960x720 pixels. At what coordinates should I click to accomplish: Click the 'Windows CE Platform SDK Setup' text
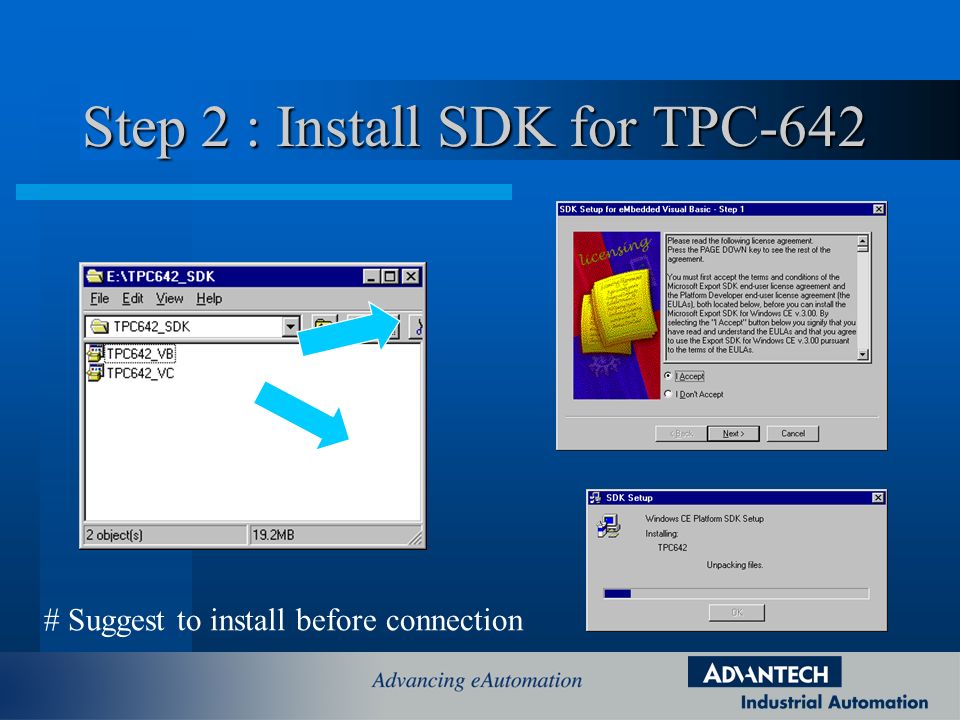coord(705,519)
